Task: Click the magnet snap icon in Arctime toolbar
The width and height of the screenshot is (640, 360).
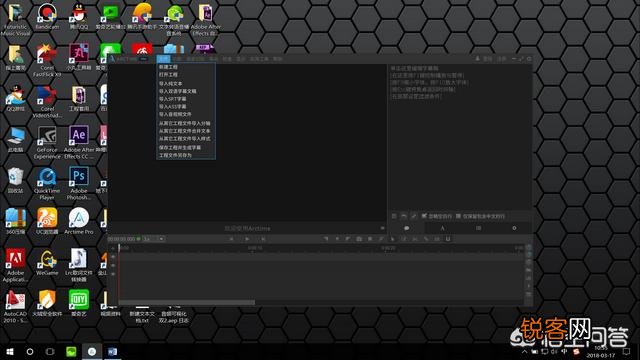Action: click(448, 239)
